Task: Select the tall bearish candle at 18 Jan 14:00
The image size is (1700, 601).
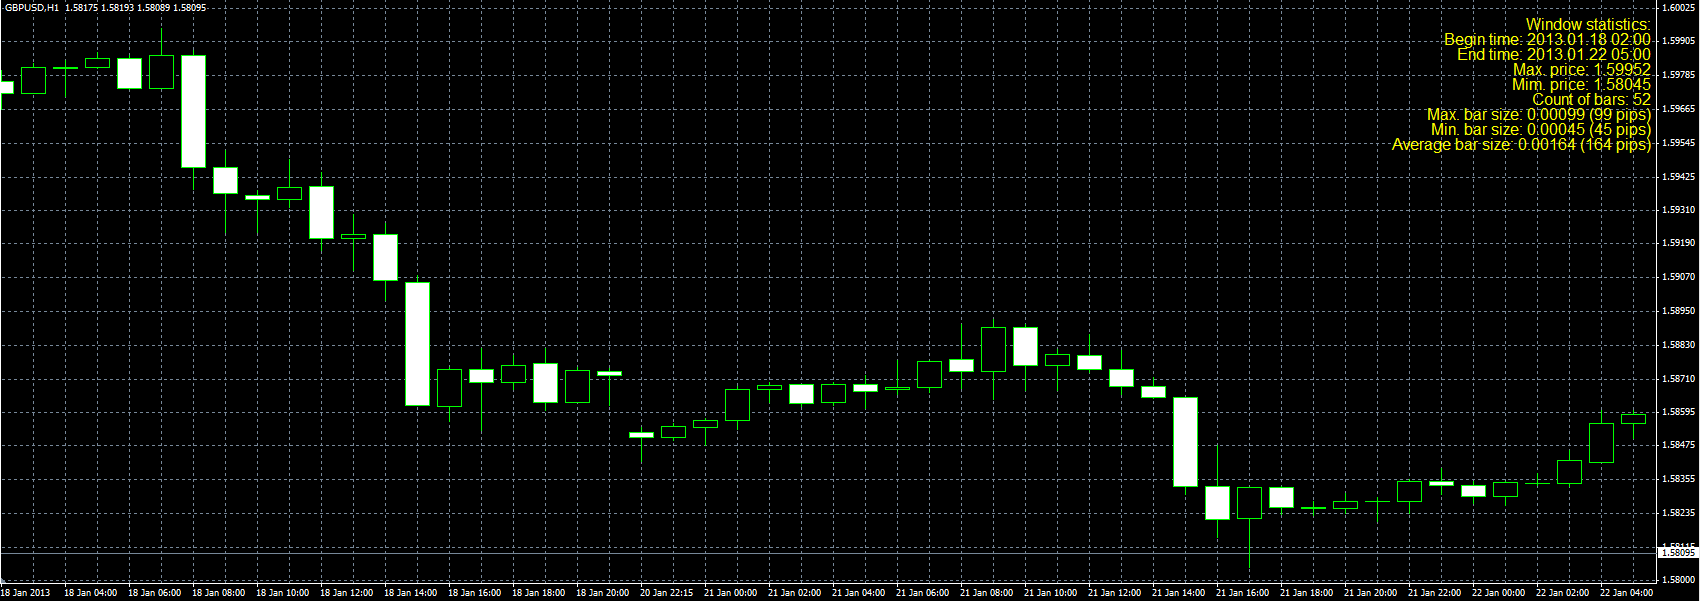Action: 417,344
